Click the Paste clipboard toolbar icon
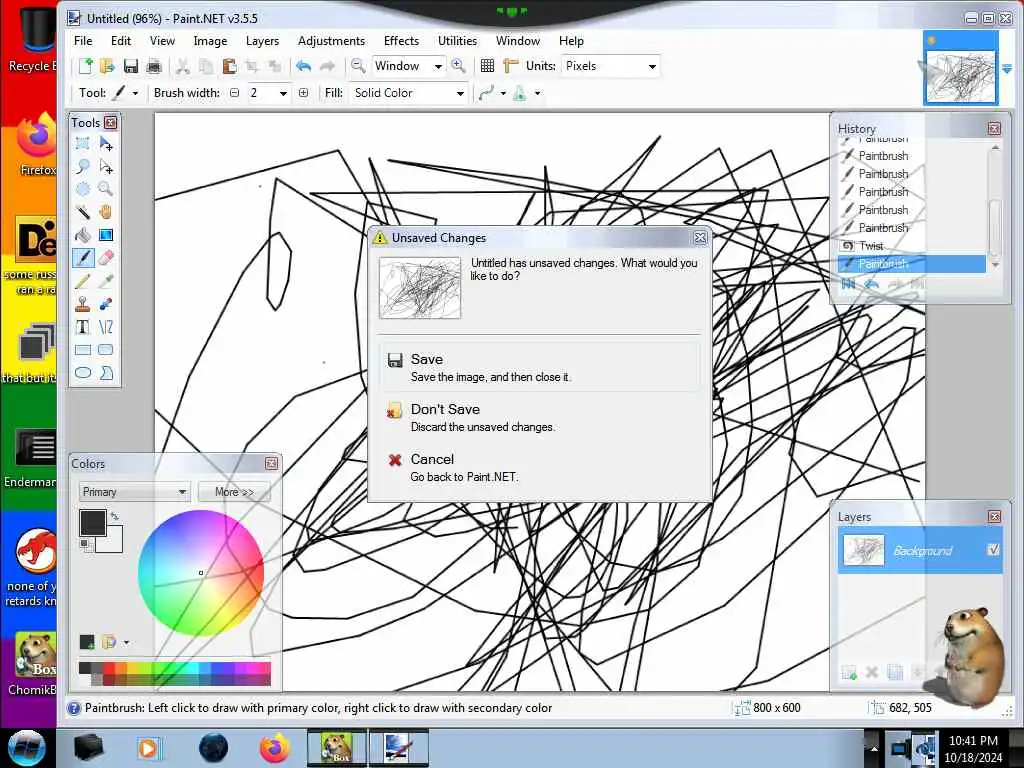Image resolution: width=1024 pixels, height=768 pixels. [x=229, y=66]
